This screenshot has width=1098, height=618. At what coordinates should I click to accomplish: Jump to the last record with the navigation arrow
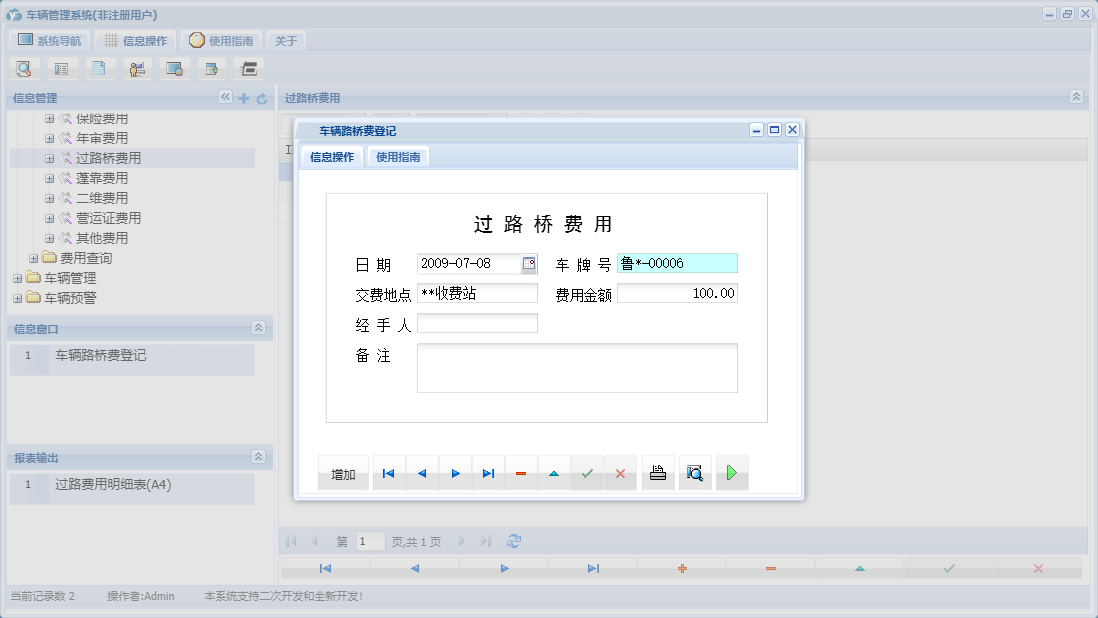[488, 472]
